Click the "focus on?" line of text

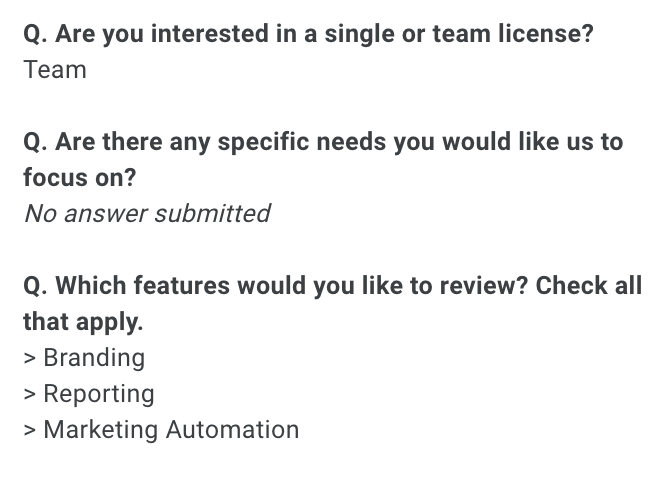coord(80,178)
